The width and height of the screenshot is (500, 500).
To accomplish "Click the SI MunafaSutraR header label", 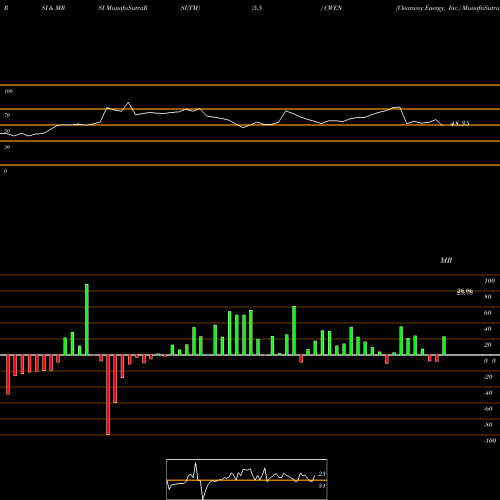I will click(x=123, y=8).
